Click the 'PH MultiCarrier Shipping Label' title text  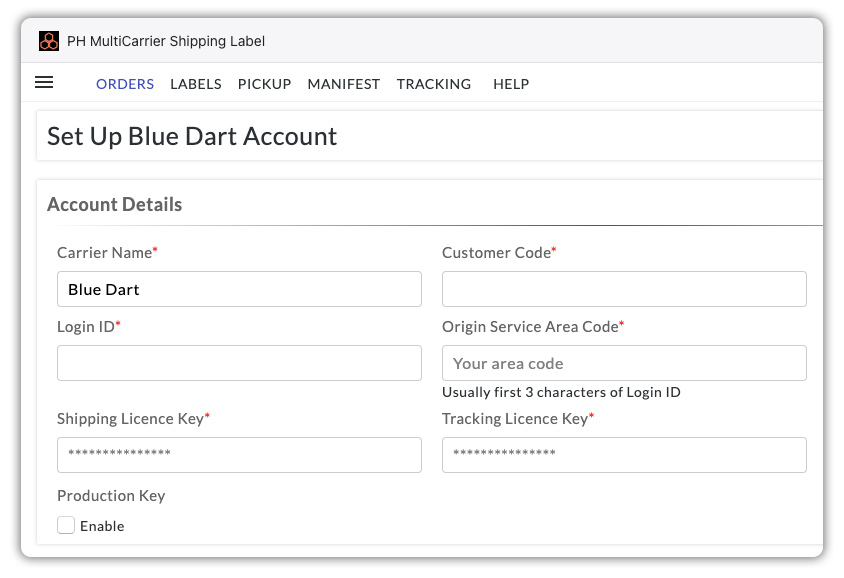tap(166, 41)
